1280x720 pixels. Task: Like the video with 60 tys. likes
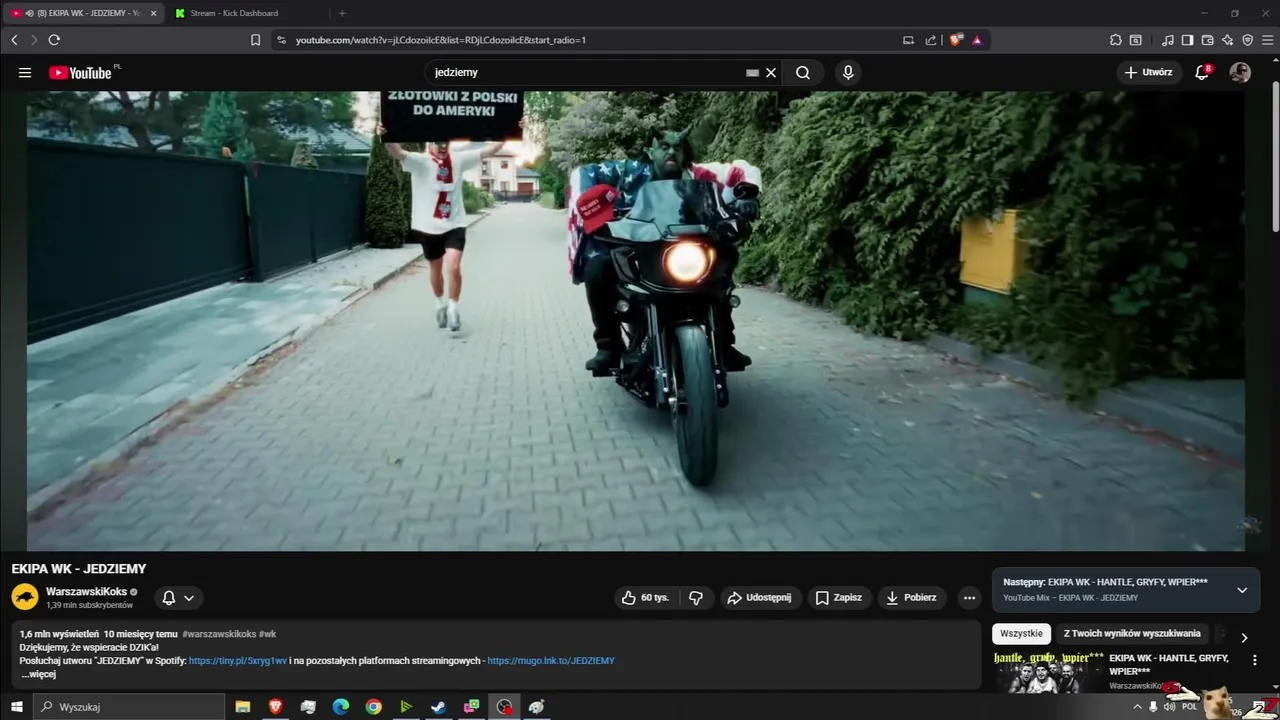coord(646,598)
